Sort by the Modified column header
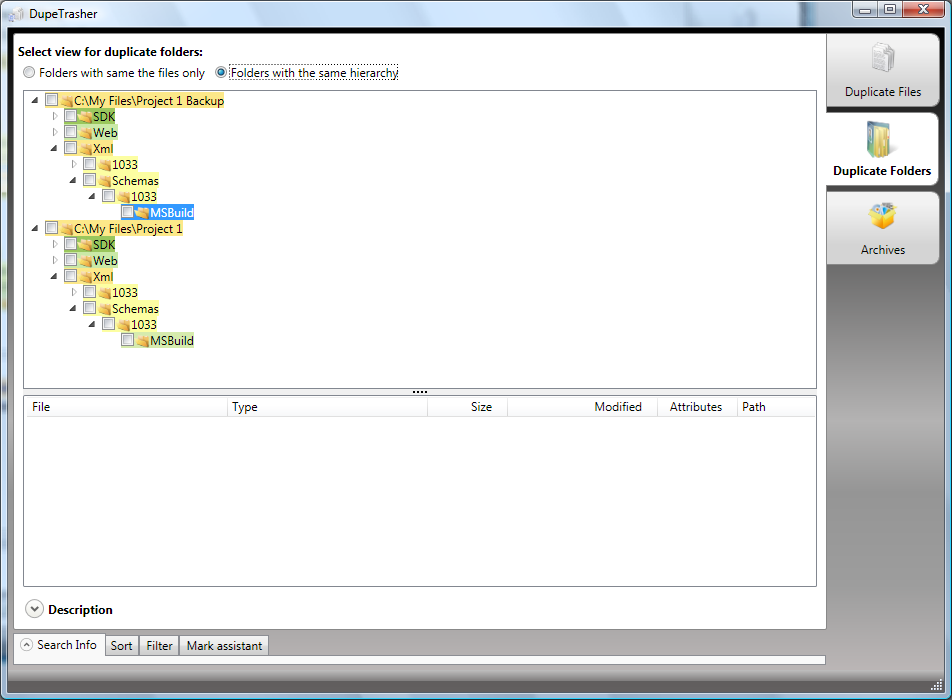The image size is (952, 700). [x=583, y=407]
